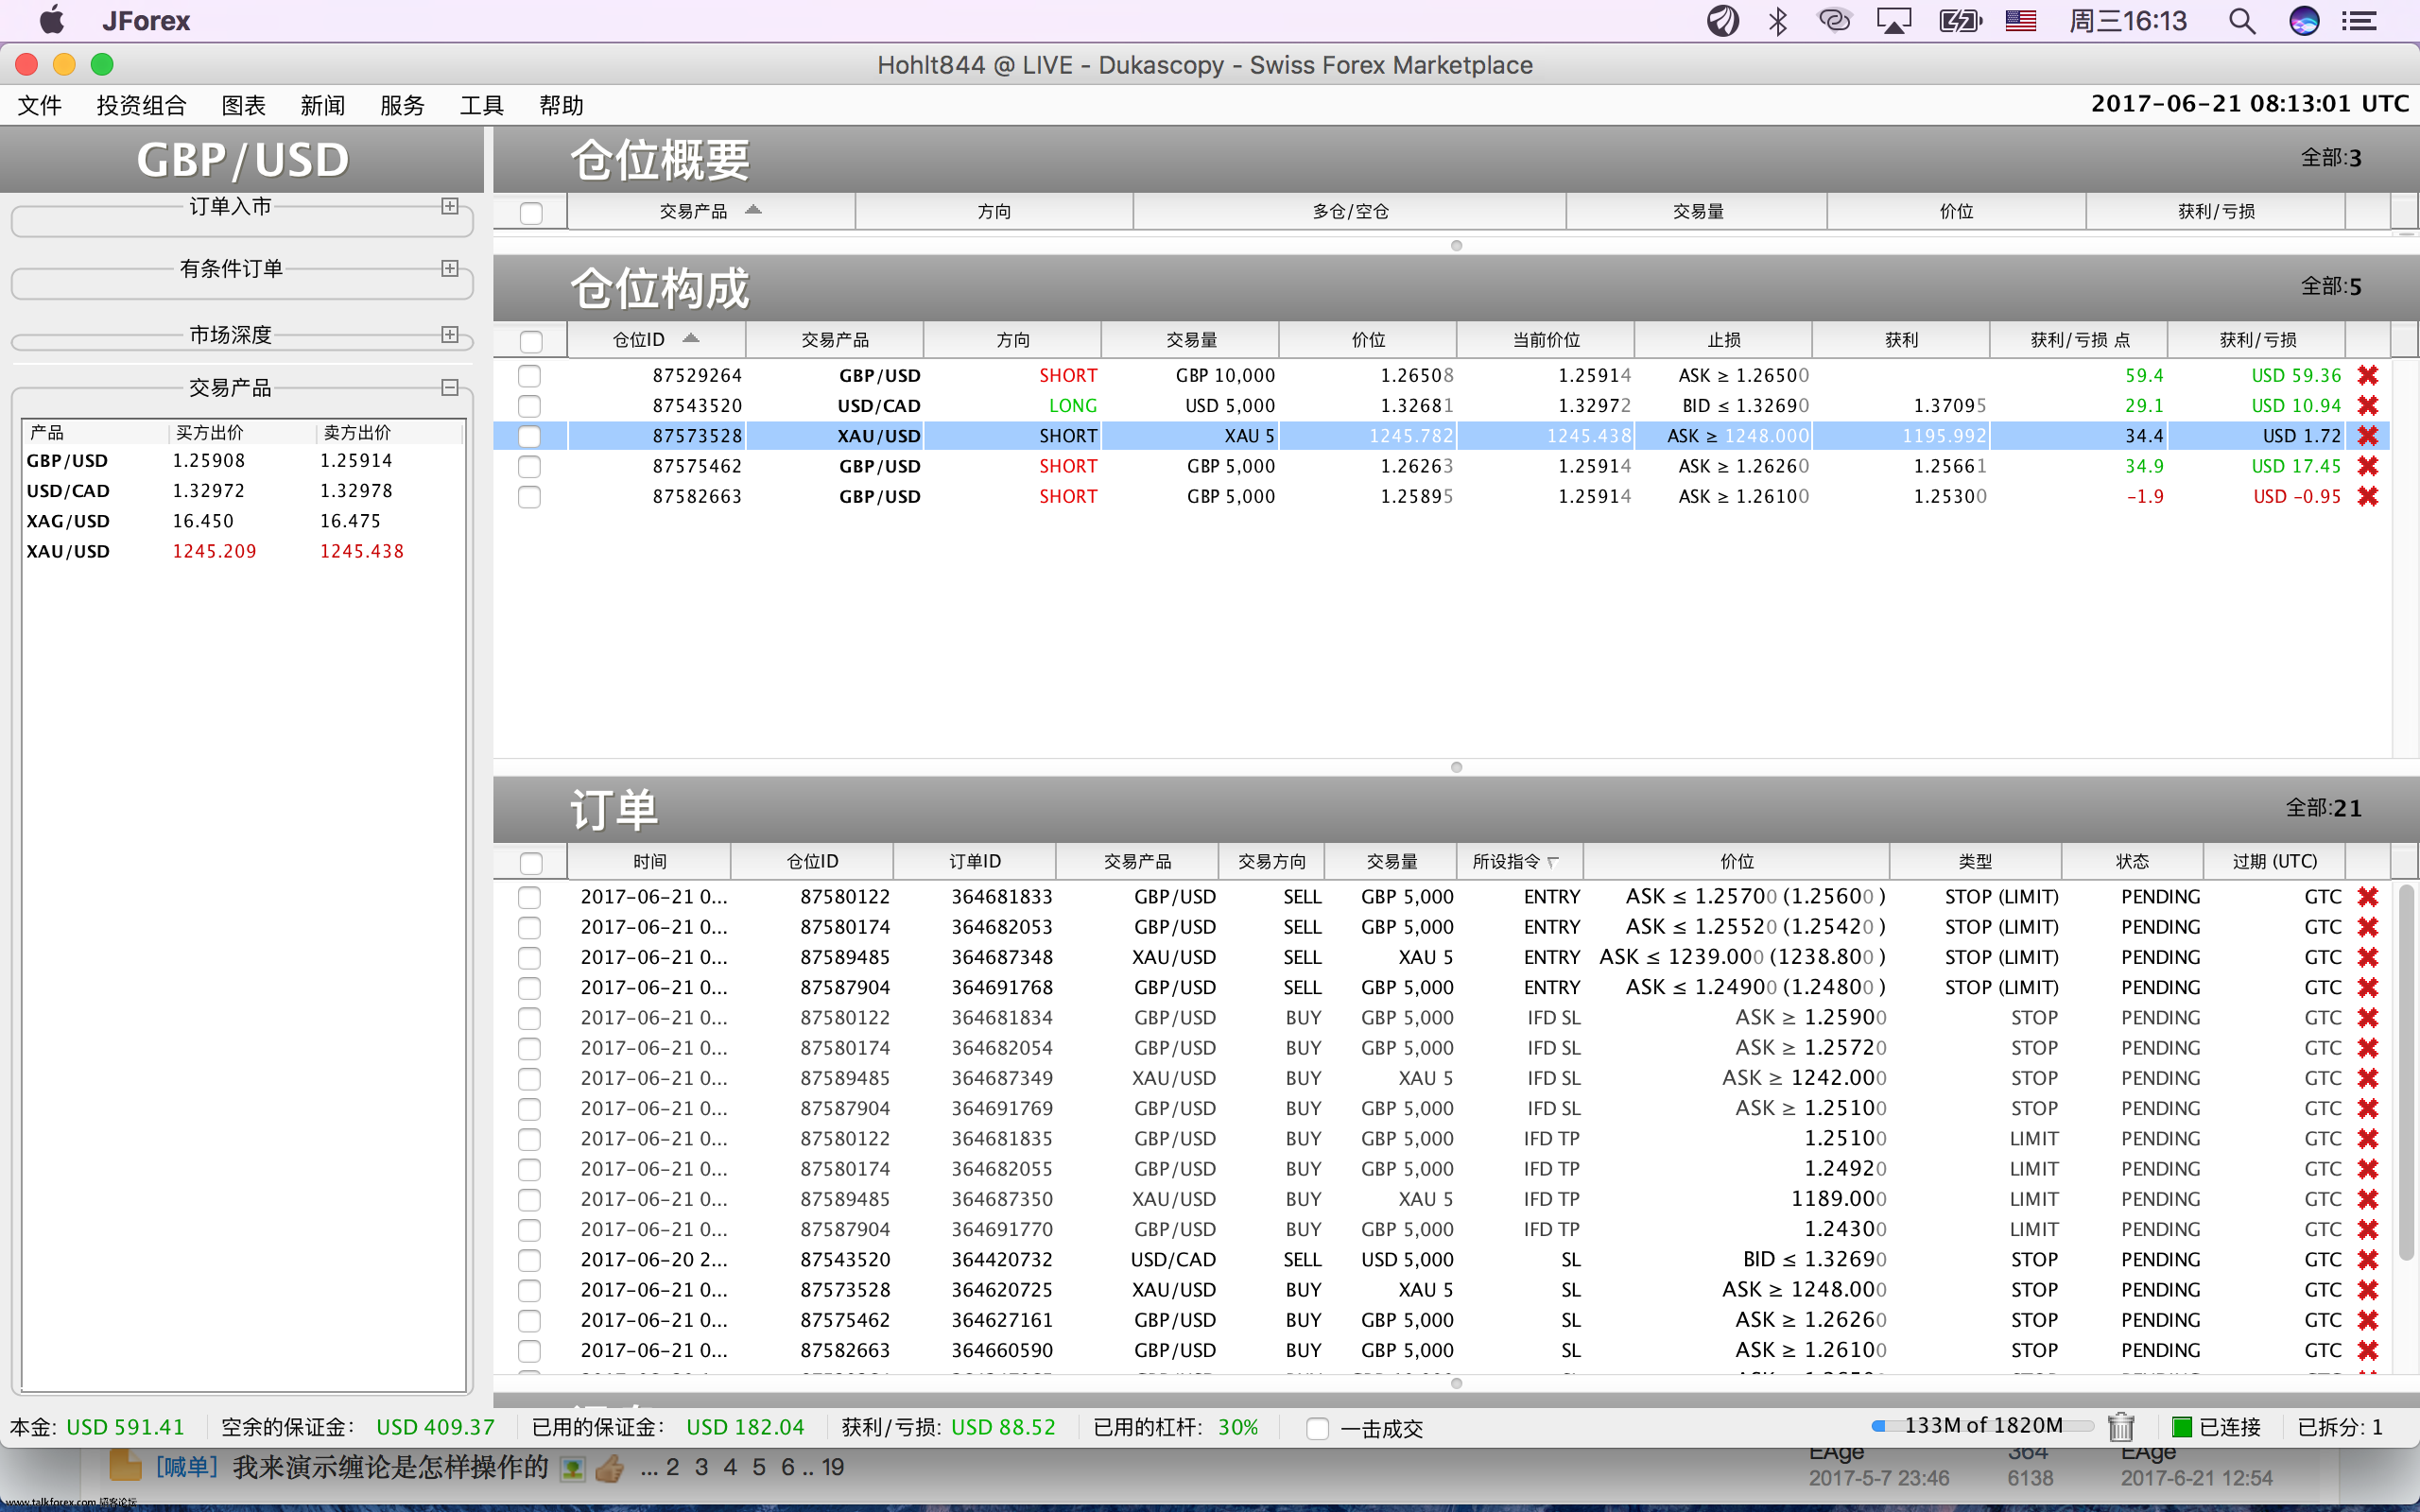Enable 一击成交 one-click trading checkbox
This screenshot has height=1512, width=2420.
pyautogui.click(x=1318, y=1429)
